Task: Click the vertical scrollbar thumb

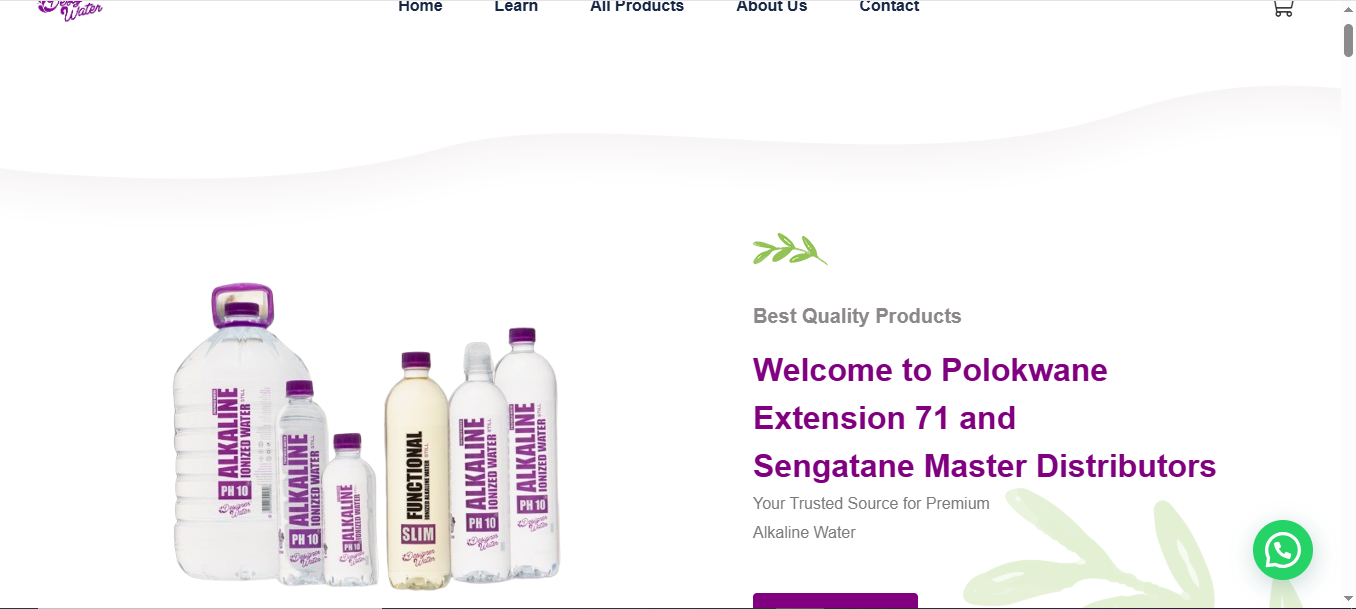Action: point(1348,40)
